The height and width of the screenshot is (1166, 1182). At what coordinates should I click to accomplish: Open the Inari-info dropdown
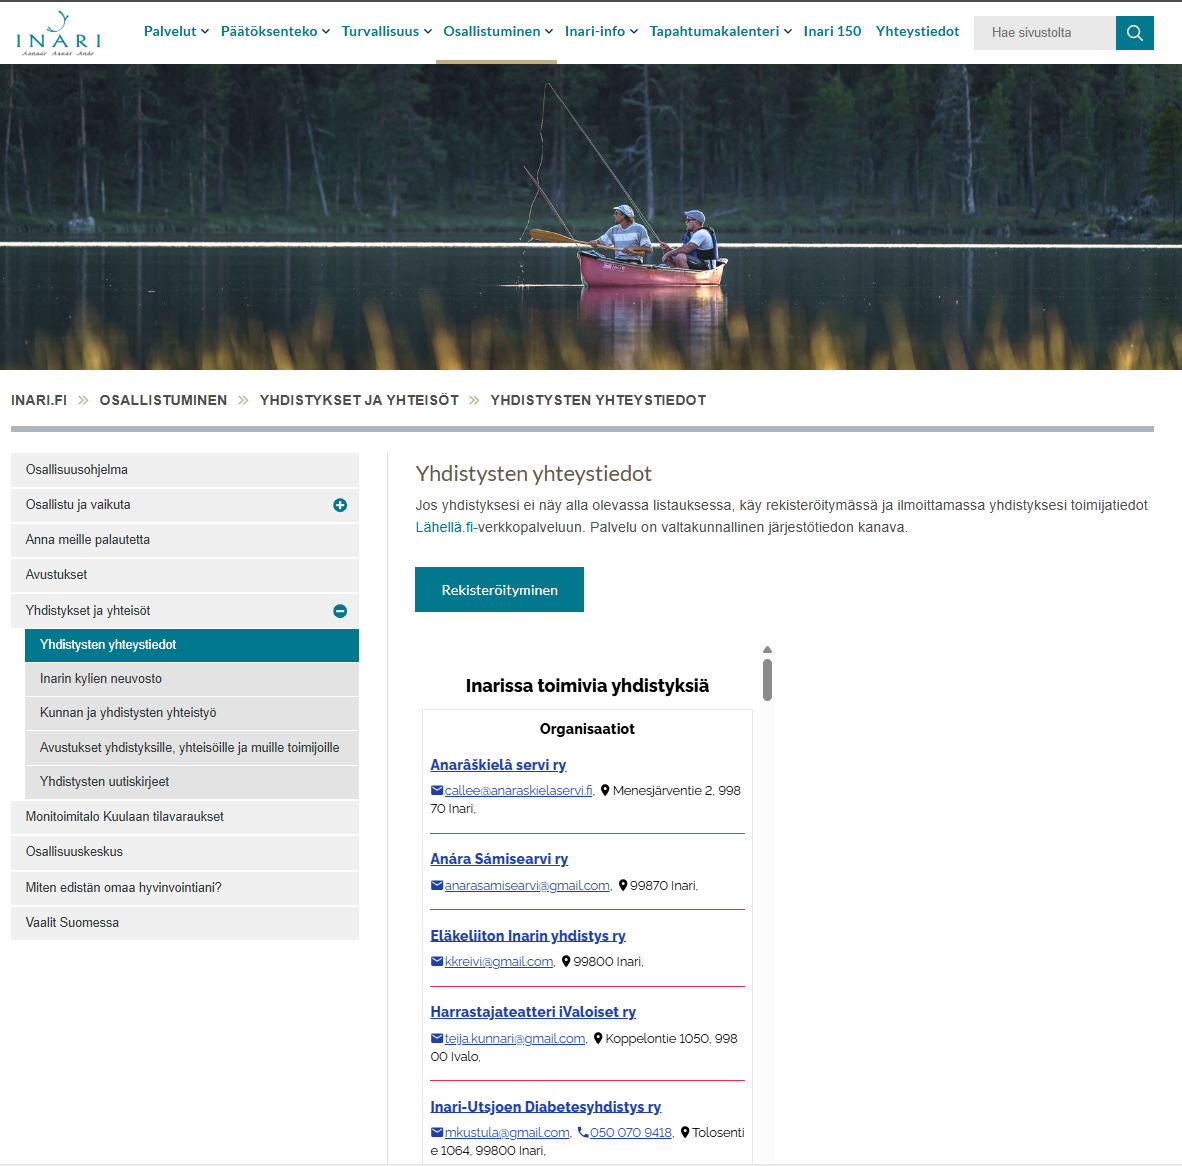[601, 32]
